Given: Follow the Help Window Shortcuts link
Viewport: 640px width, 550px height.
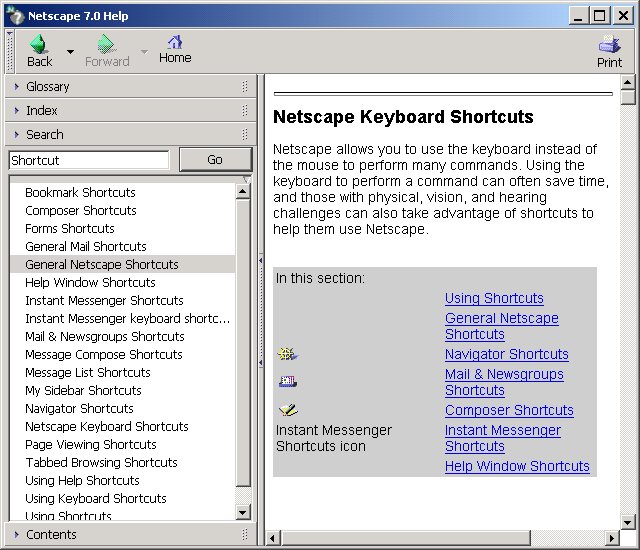Looking at the screenshot, I should point(517,466).
